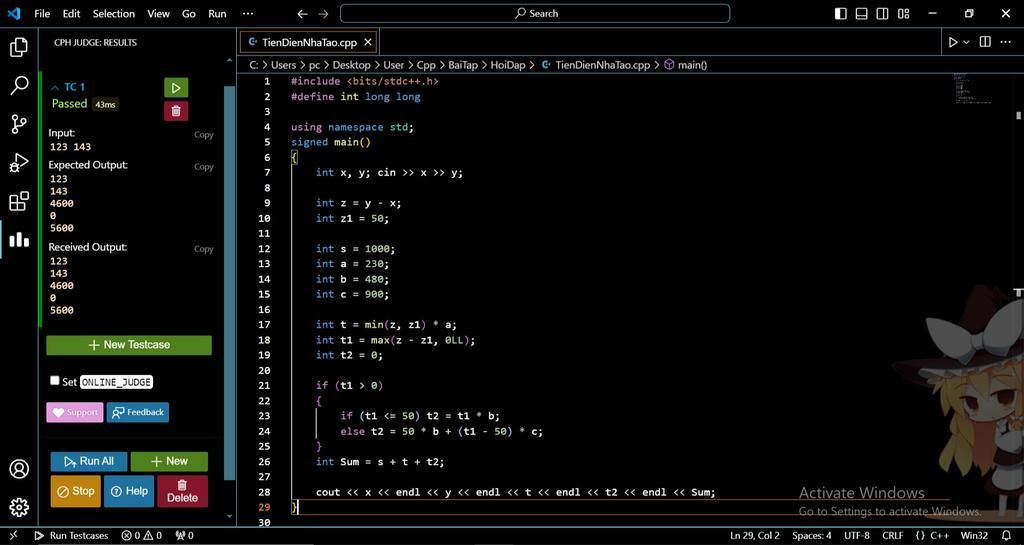This screenshot has width=1024, height=545.
Task: Toggle the primary side bar layout icon
Action: pyautogui.click(x=840, y=14)
